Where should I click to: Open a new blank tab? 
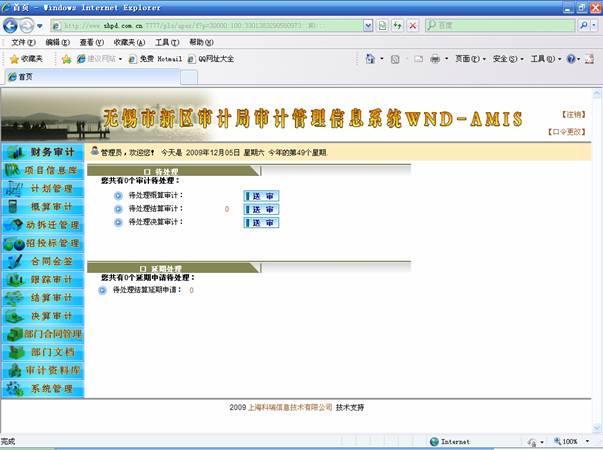click(189, 77)
